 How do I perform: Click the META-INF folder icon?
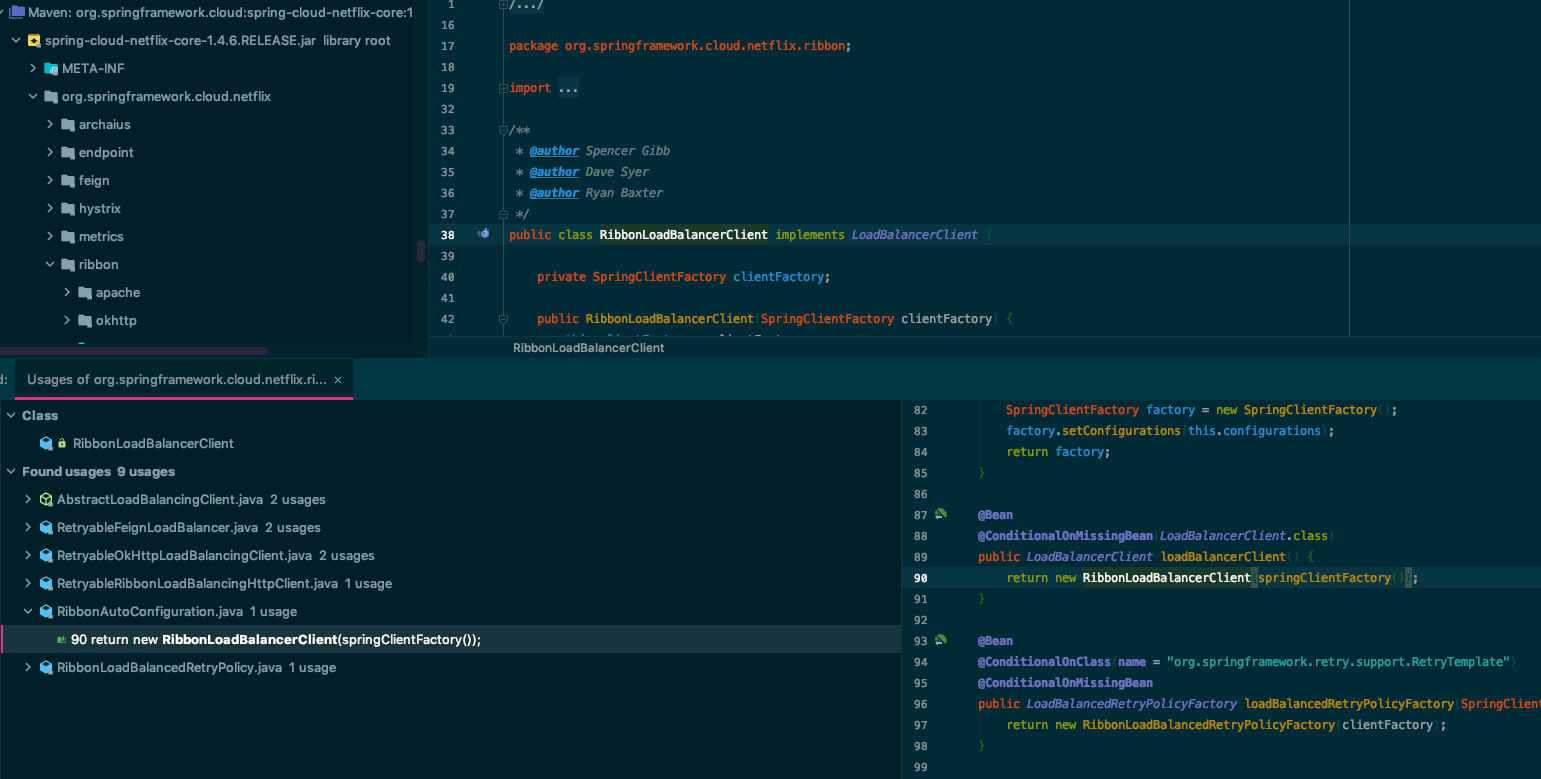(51, 69)
